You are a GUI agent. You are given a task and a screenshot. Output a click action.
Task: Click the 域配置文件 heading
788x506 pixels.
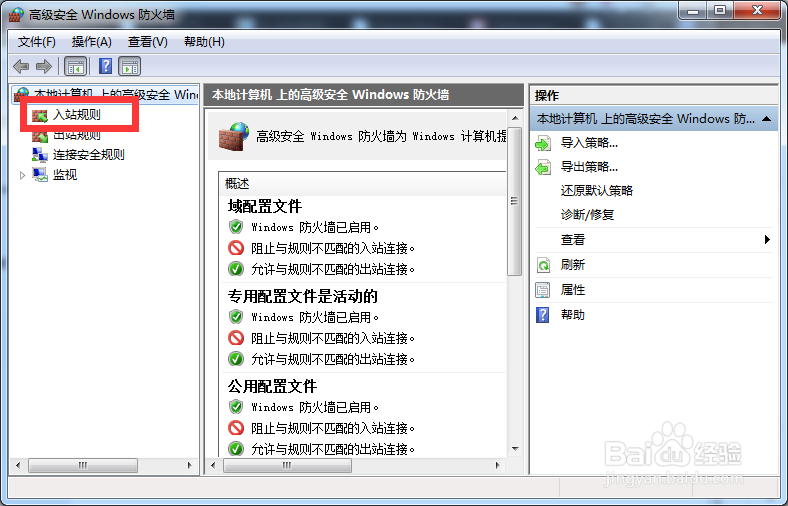click(x=265, y=206)
